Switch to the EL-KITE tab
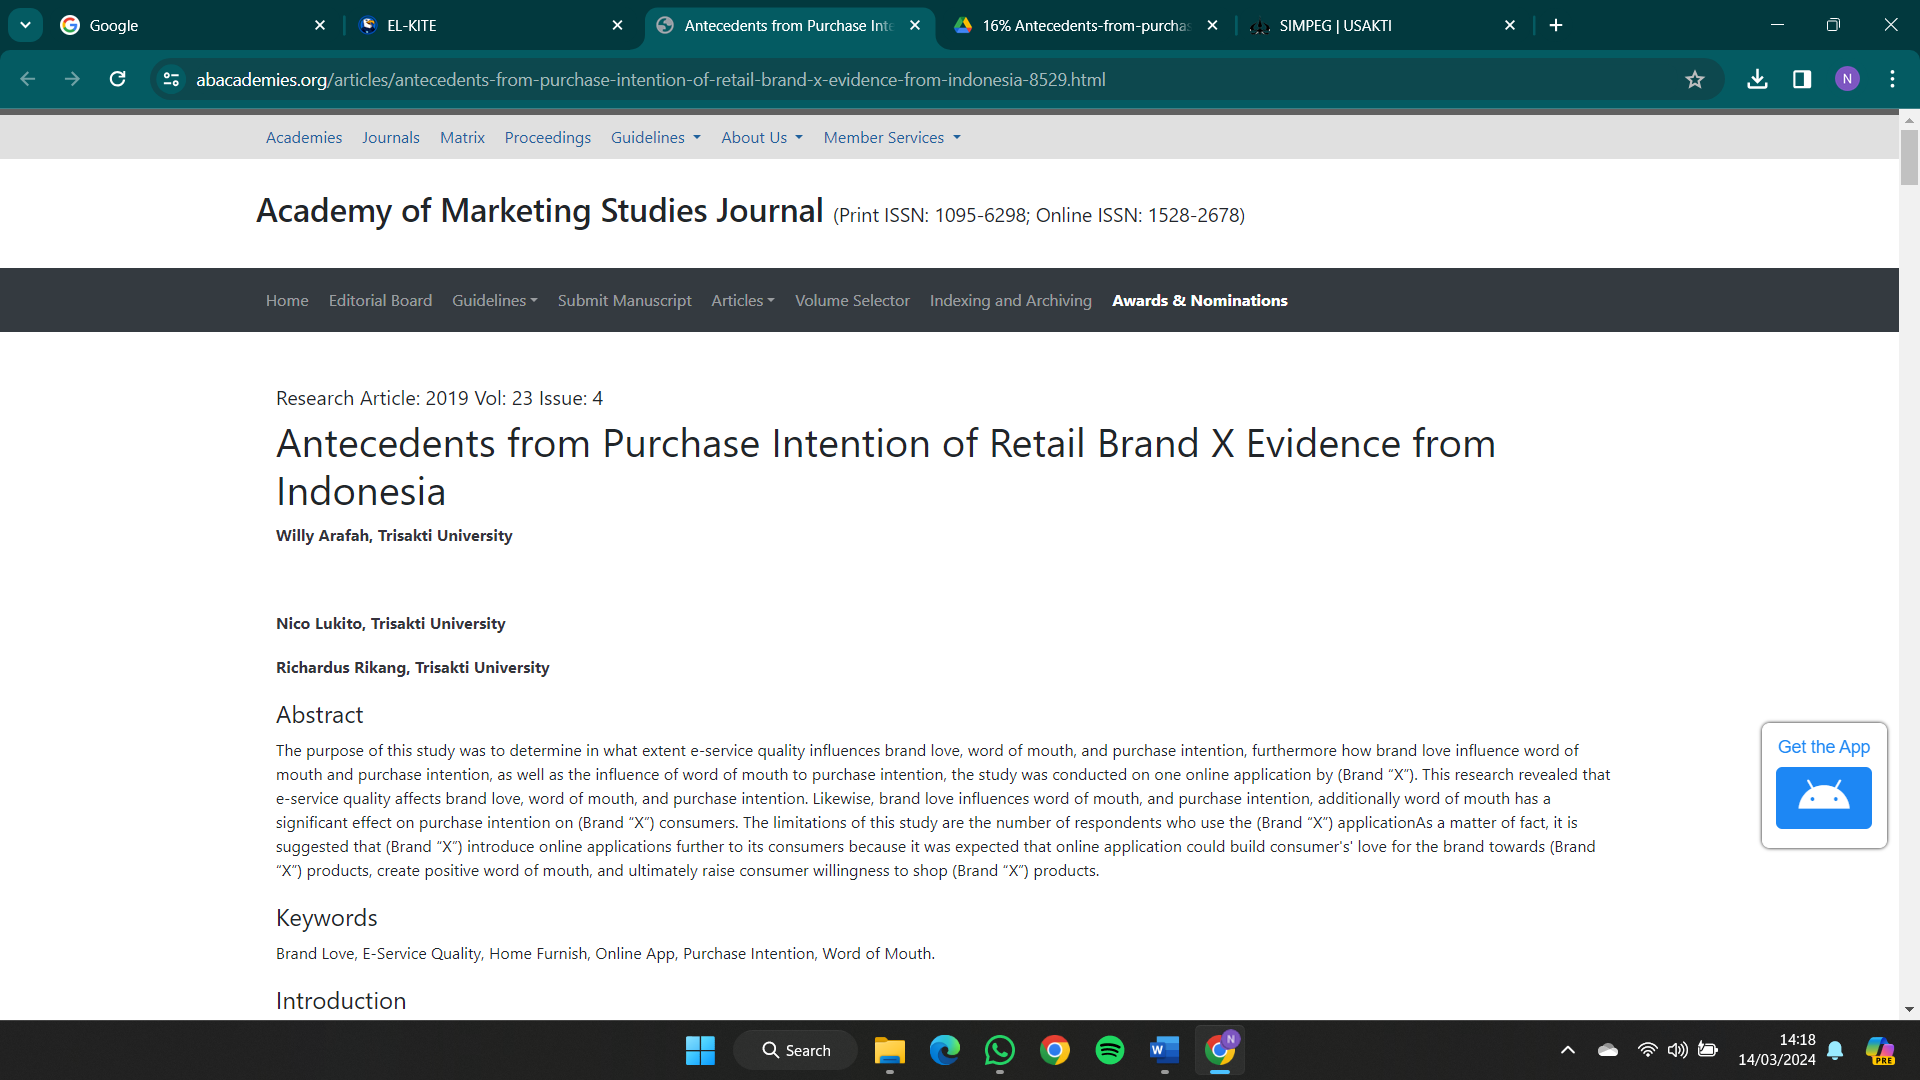 pyautogui.click(x=490, y=25)
